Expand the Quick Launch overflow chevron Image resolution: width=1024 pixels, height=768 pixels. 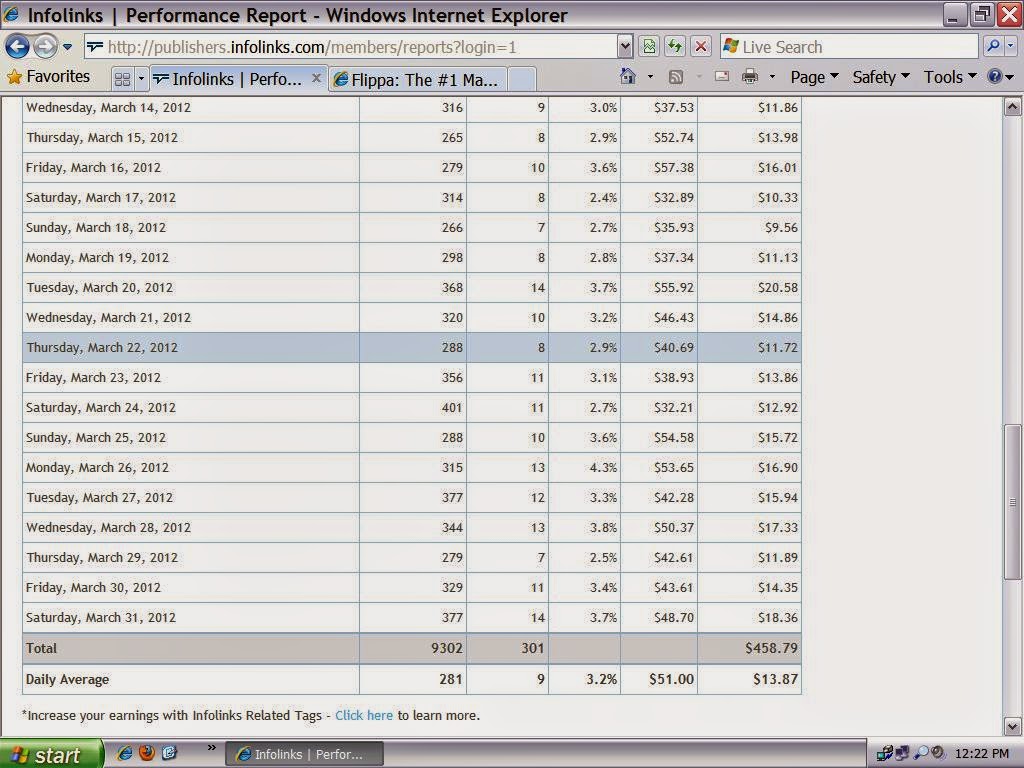[212, 748]
